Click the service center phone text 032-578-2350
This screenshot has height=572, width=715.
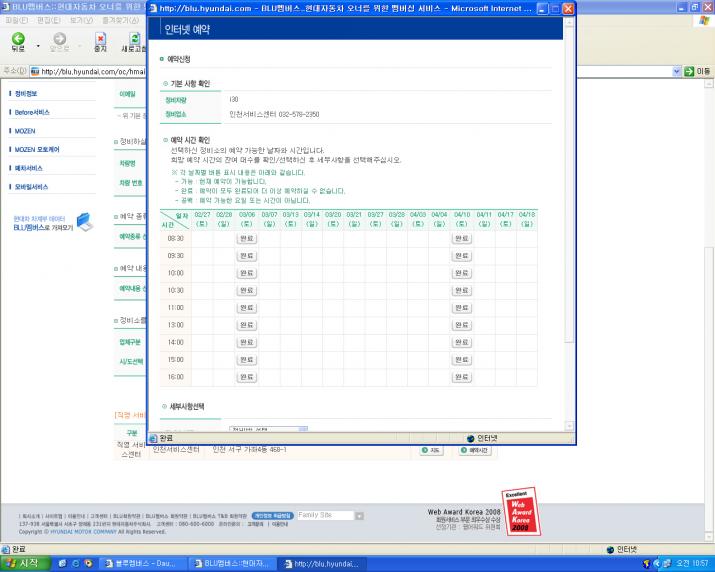(299, 114)
